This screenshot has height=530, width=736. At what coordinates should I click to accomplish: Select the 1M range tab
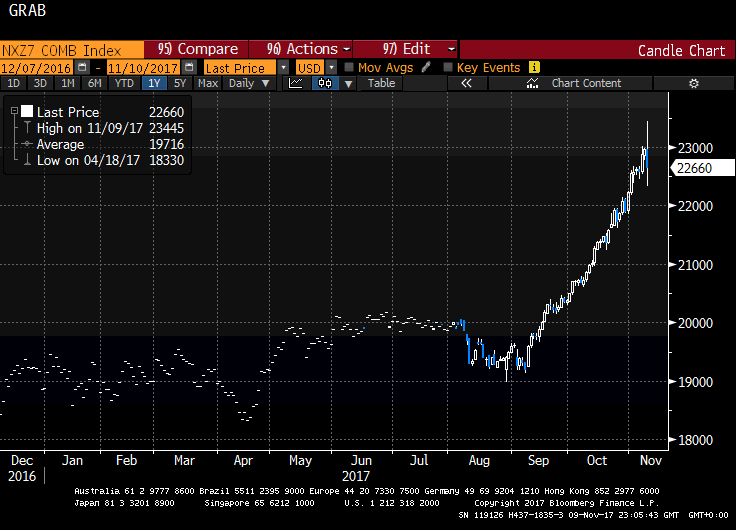pos(68,83)
